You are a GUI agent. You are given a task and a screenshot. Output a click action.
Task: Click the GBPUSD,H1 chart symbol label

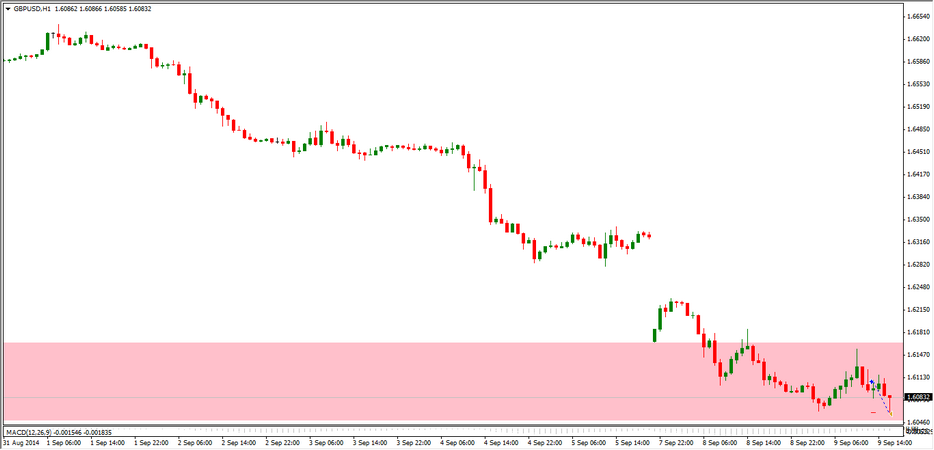[x=32, y=7]
